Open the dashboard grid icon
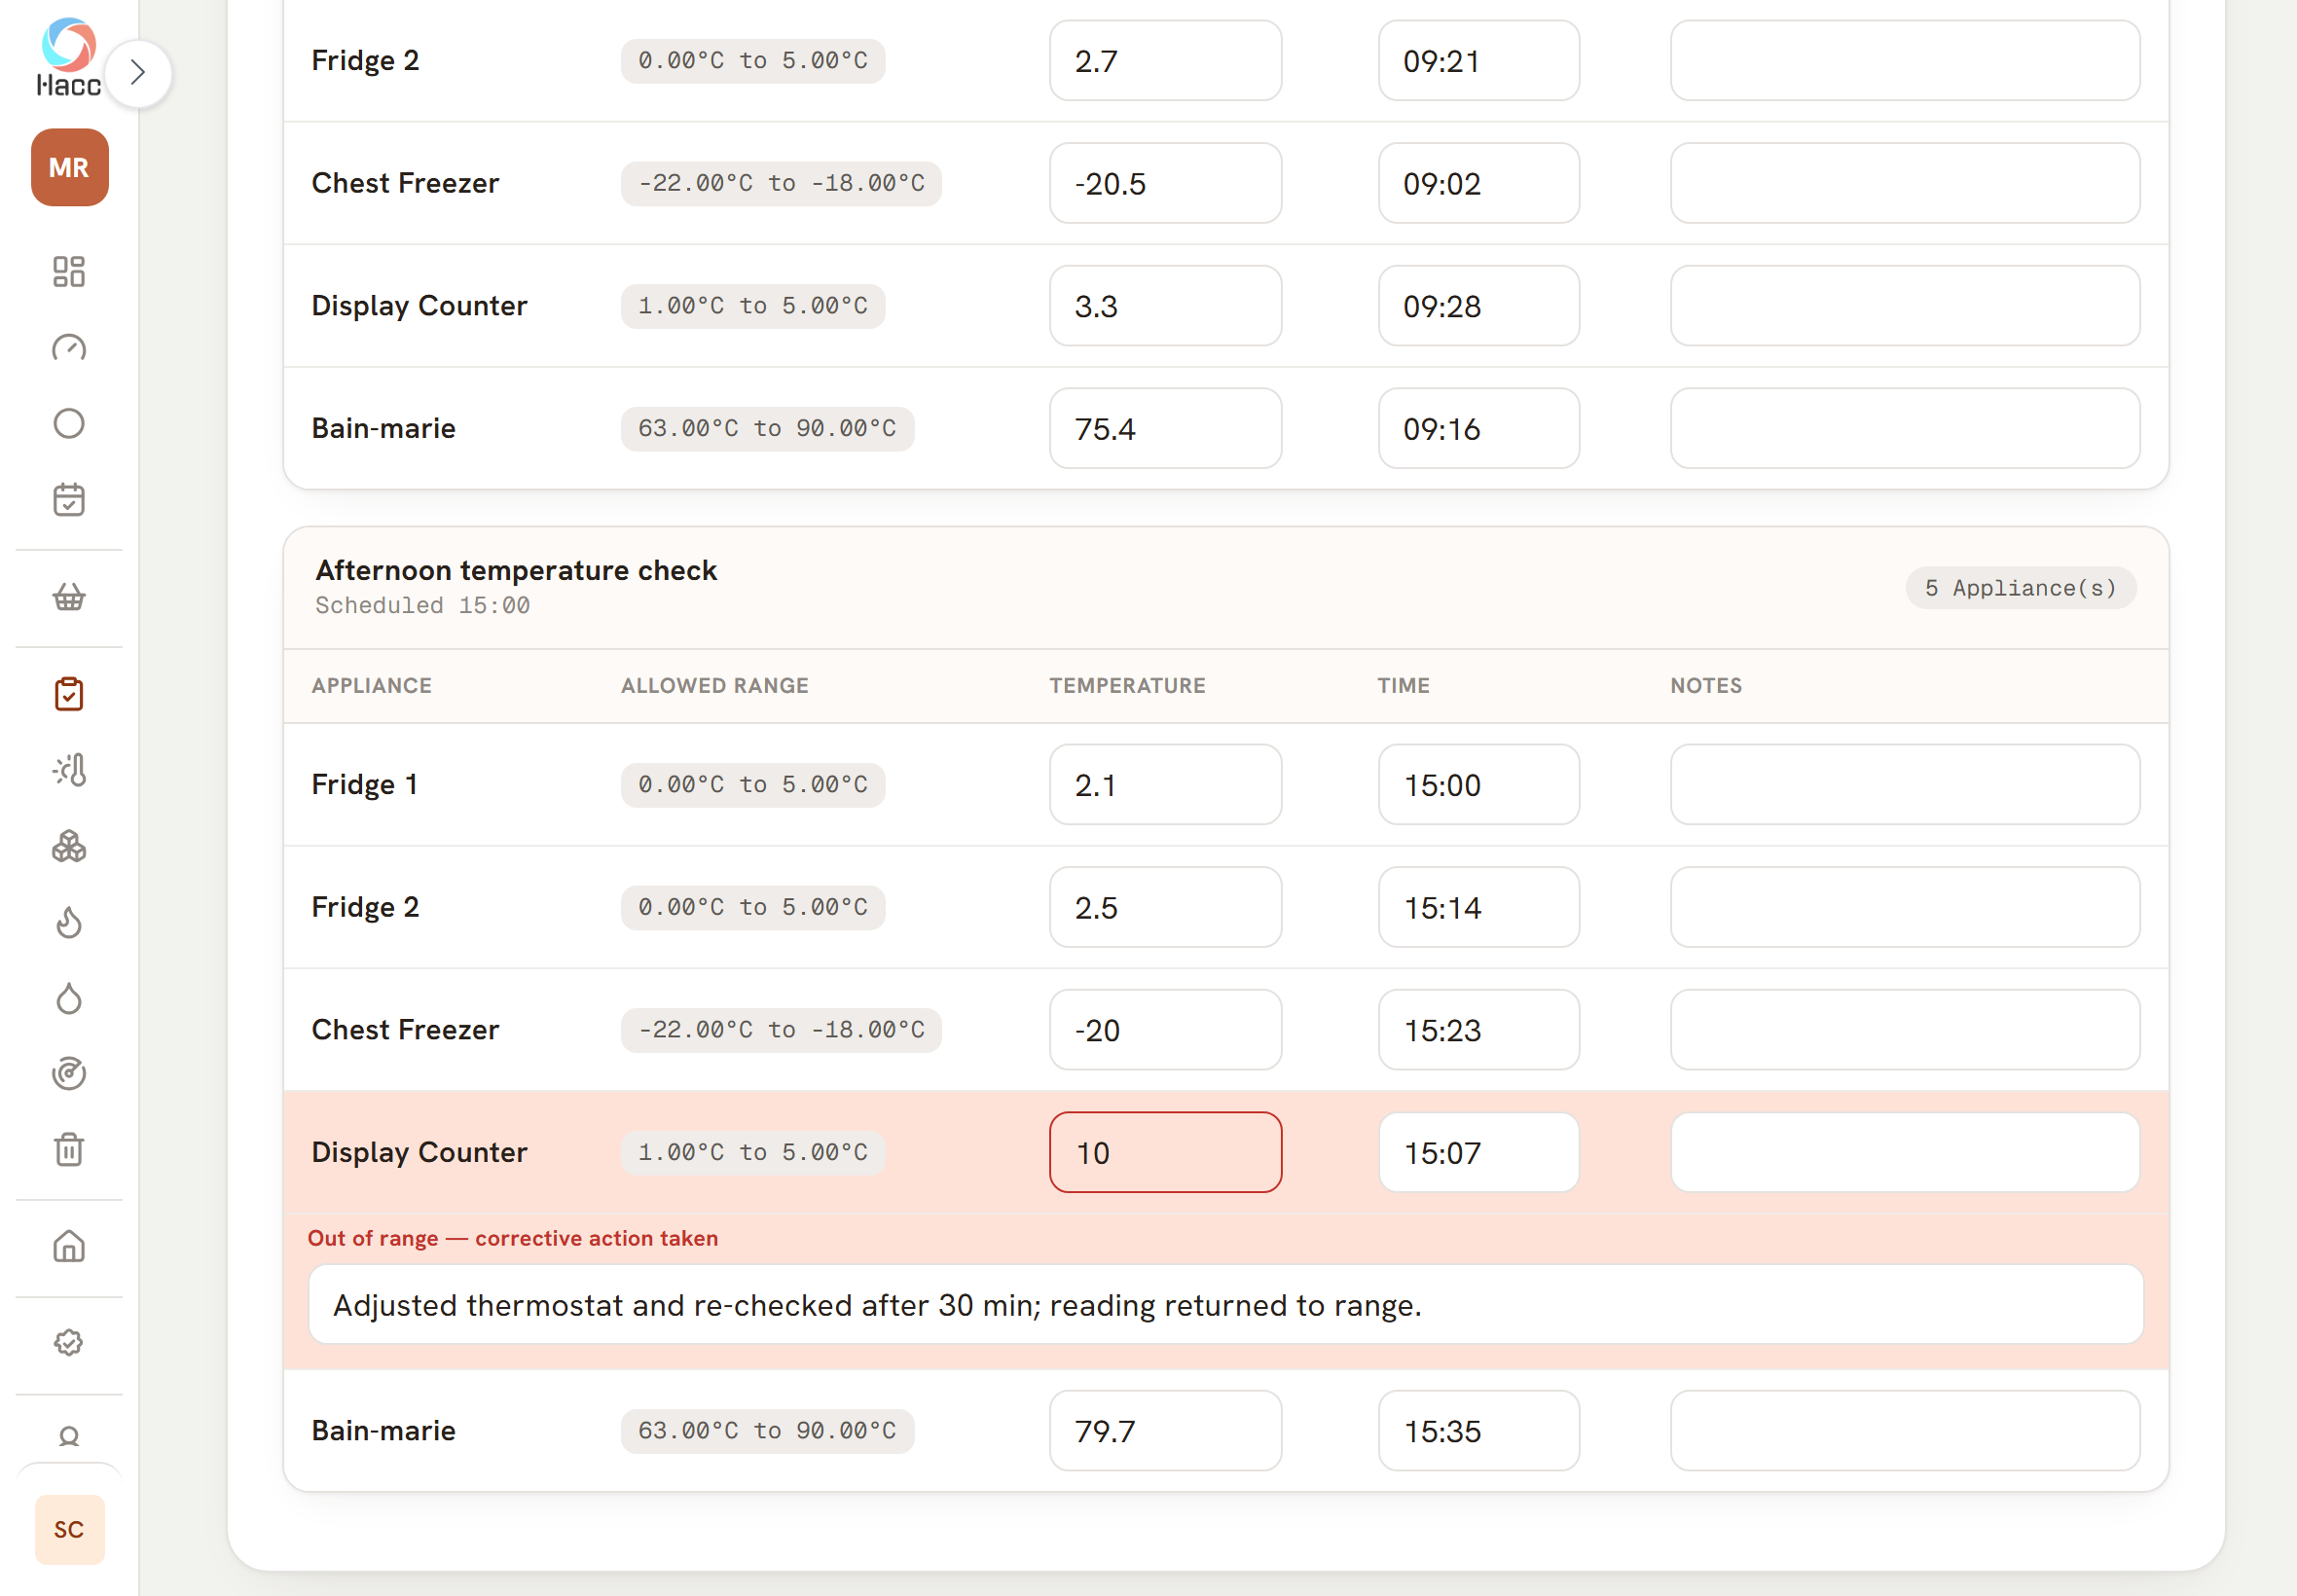Viewport: 2297px width, 1596px height. click(x=69, y=271)
